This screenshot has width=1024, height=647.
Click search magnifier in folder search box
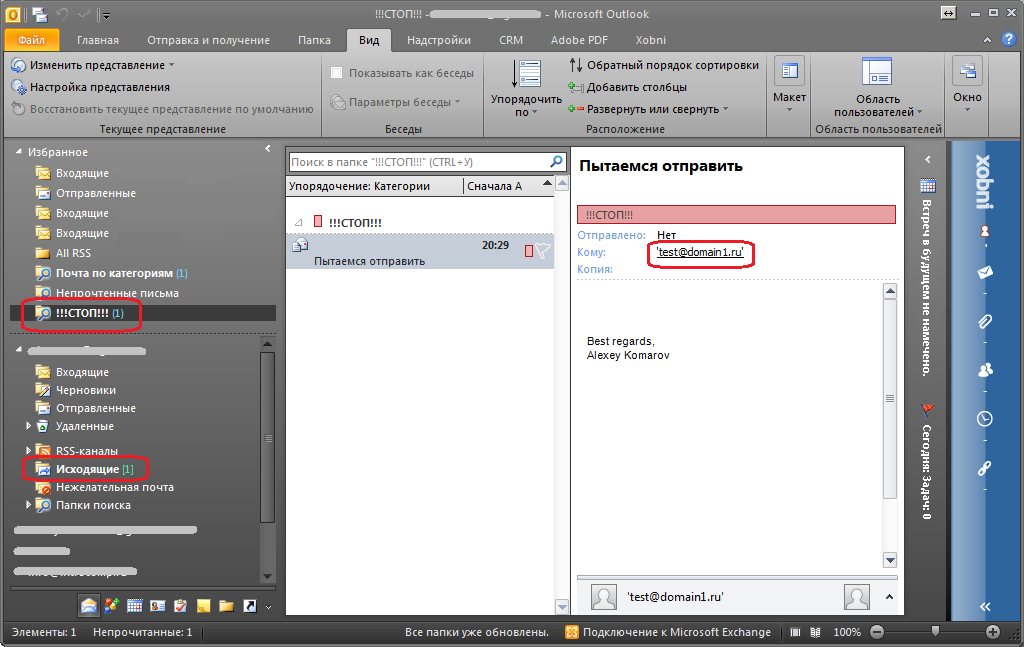[x=556, y=161]
